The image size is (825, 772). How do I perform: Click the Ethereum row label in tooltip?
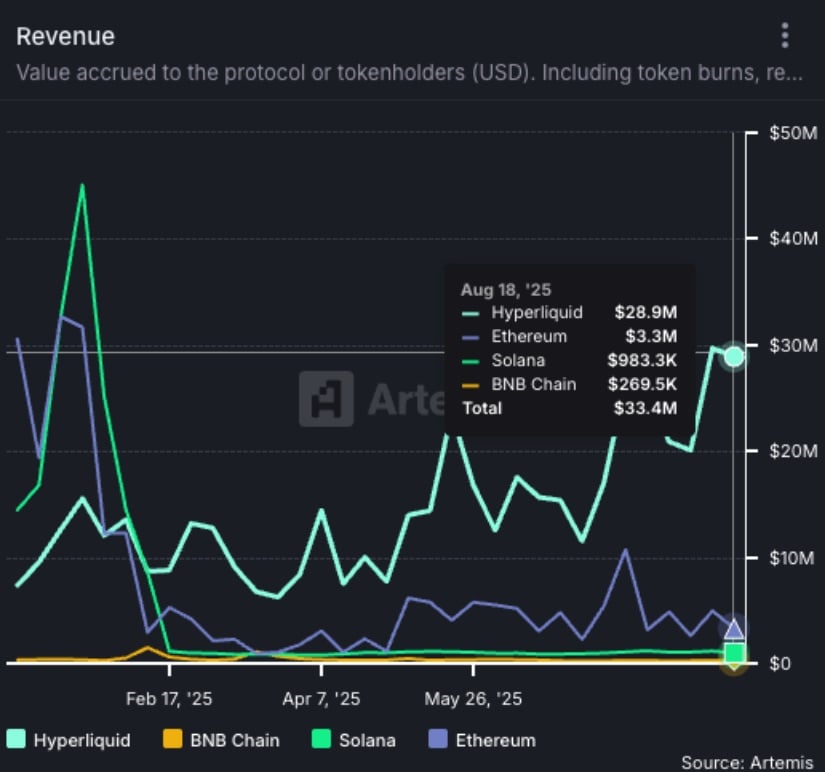pos(529,336)
